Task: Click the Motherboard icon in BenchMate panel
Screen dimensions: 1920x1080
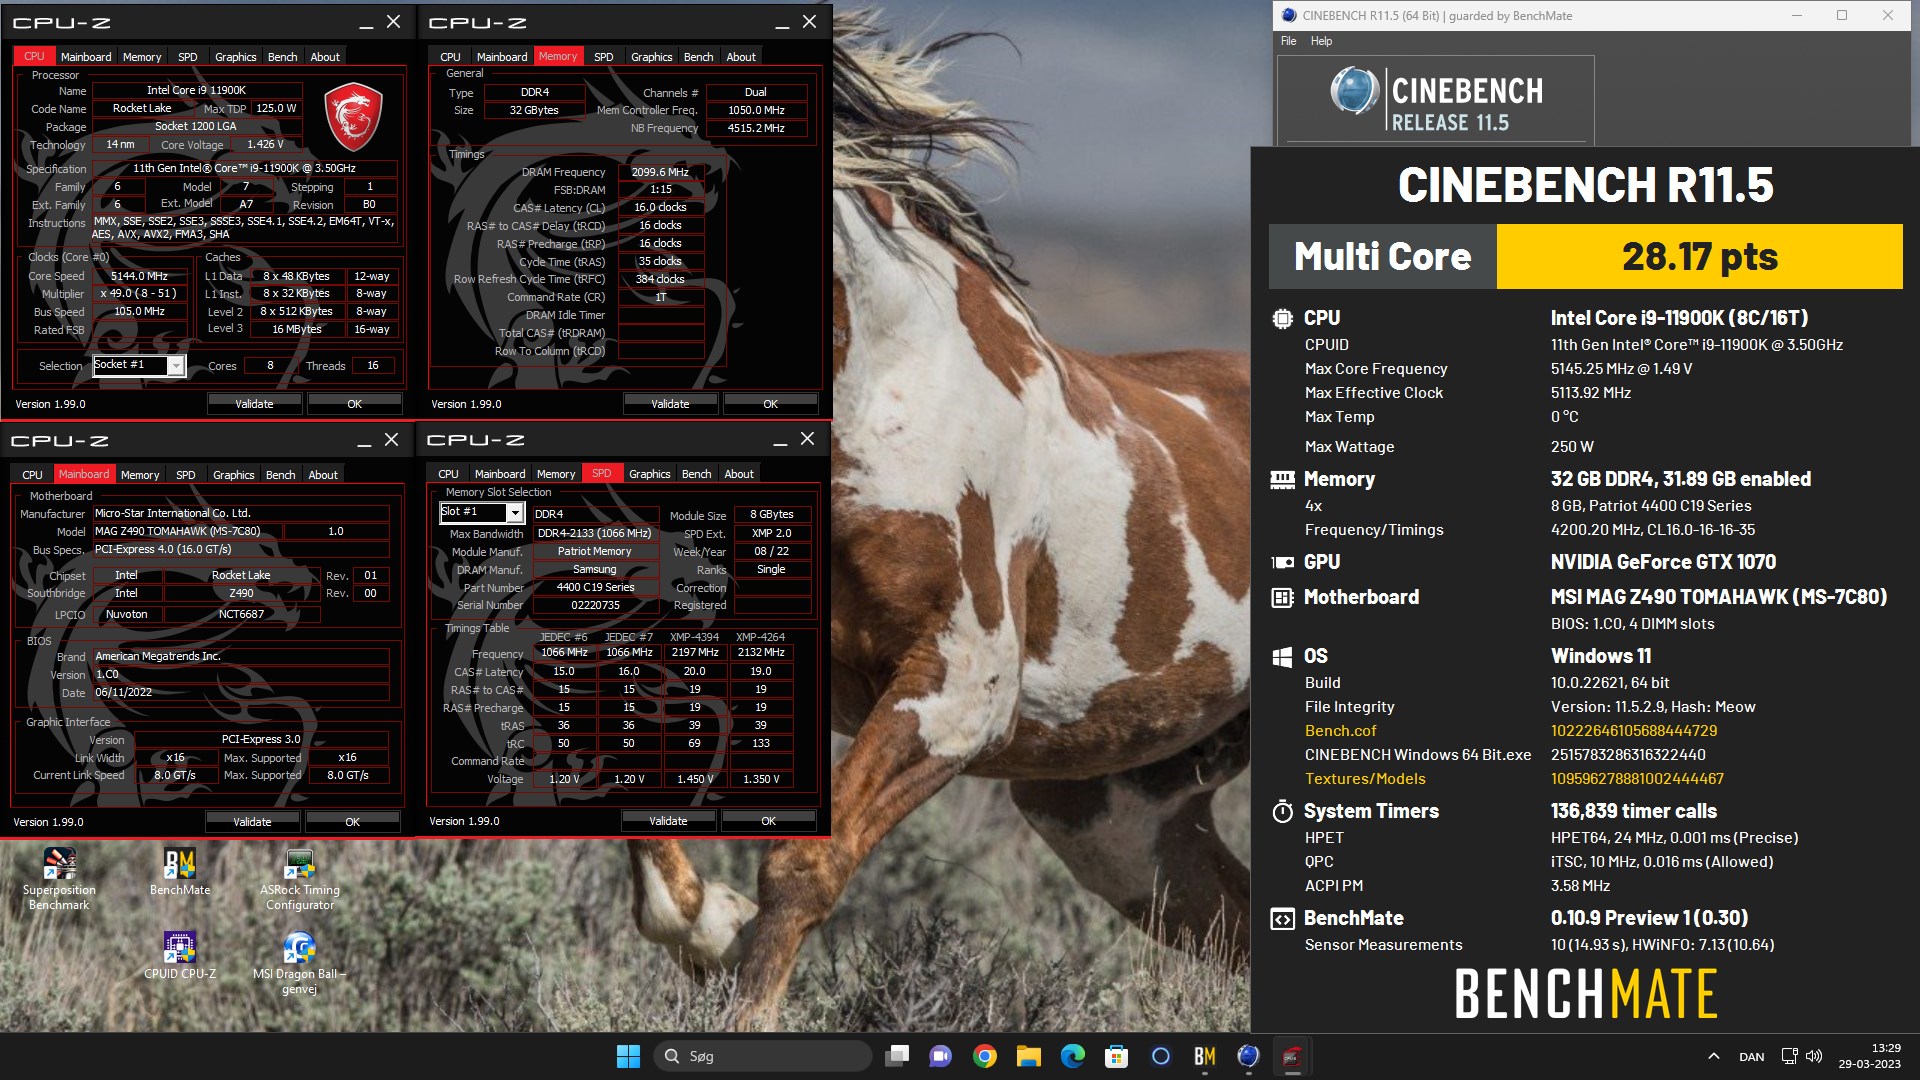Action: point(1282,597)
